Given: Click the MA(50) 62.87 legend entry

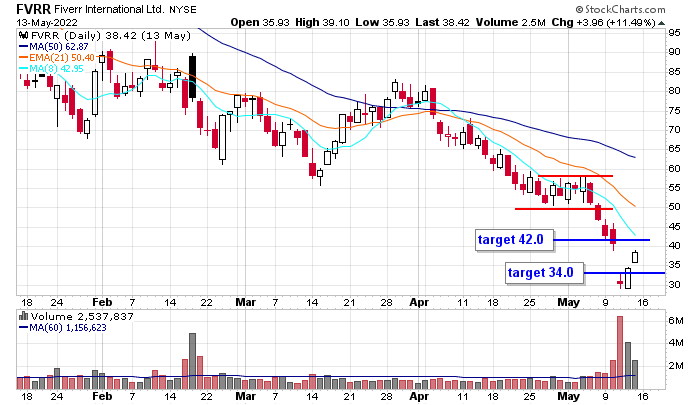Looking at the screenshot, I should (54, 46).
